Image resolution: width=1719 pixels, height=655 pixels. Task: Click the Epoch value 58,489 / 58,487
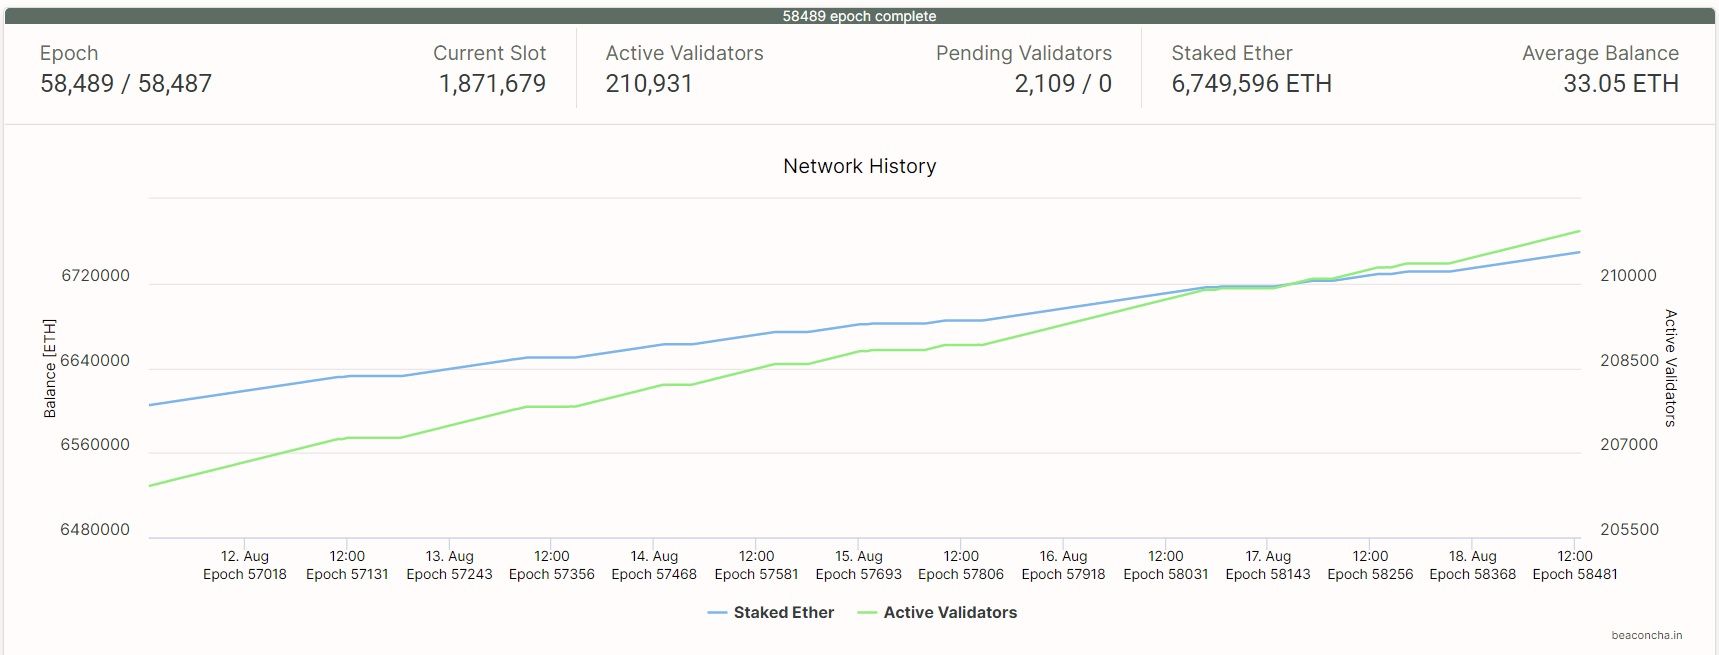tap(126, 84)
